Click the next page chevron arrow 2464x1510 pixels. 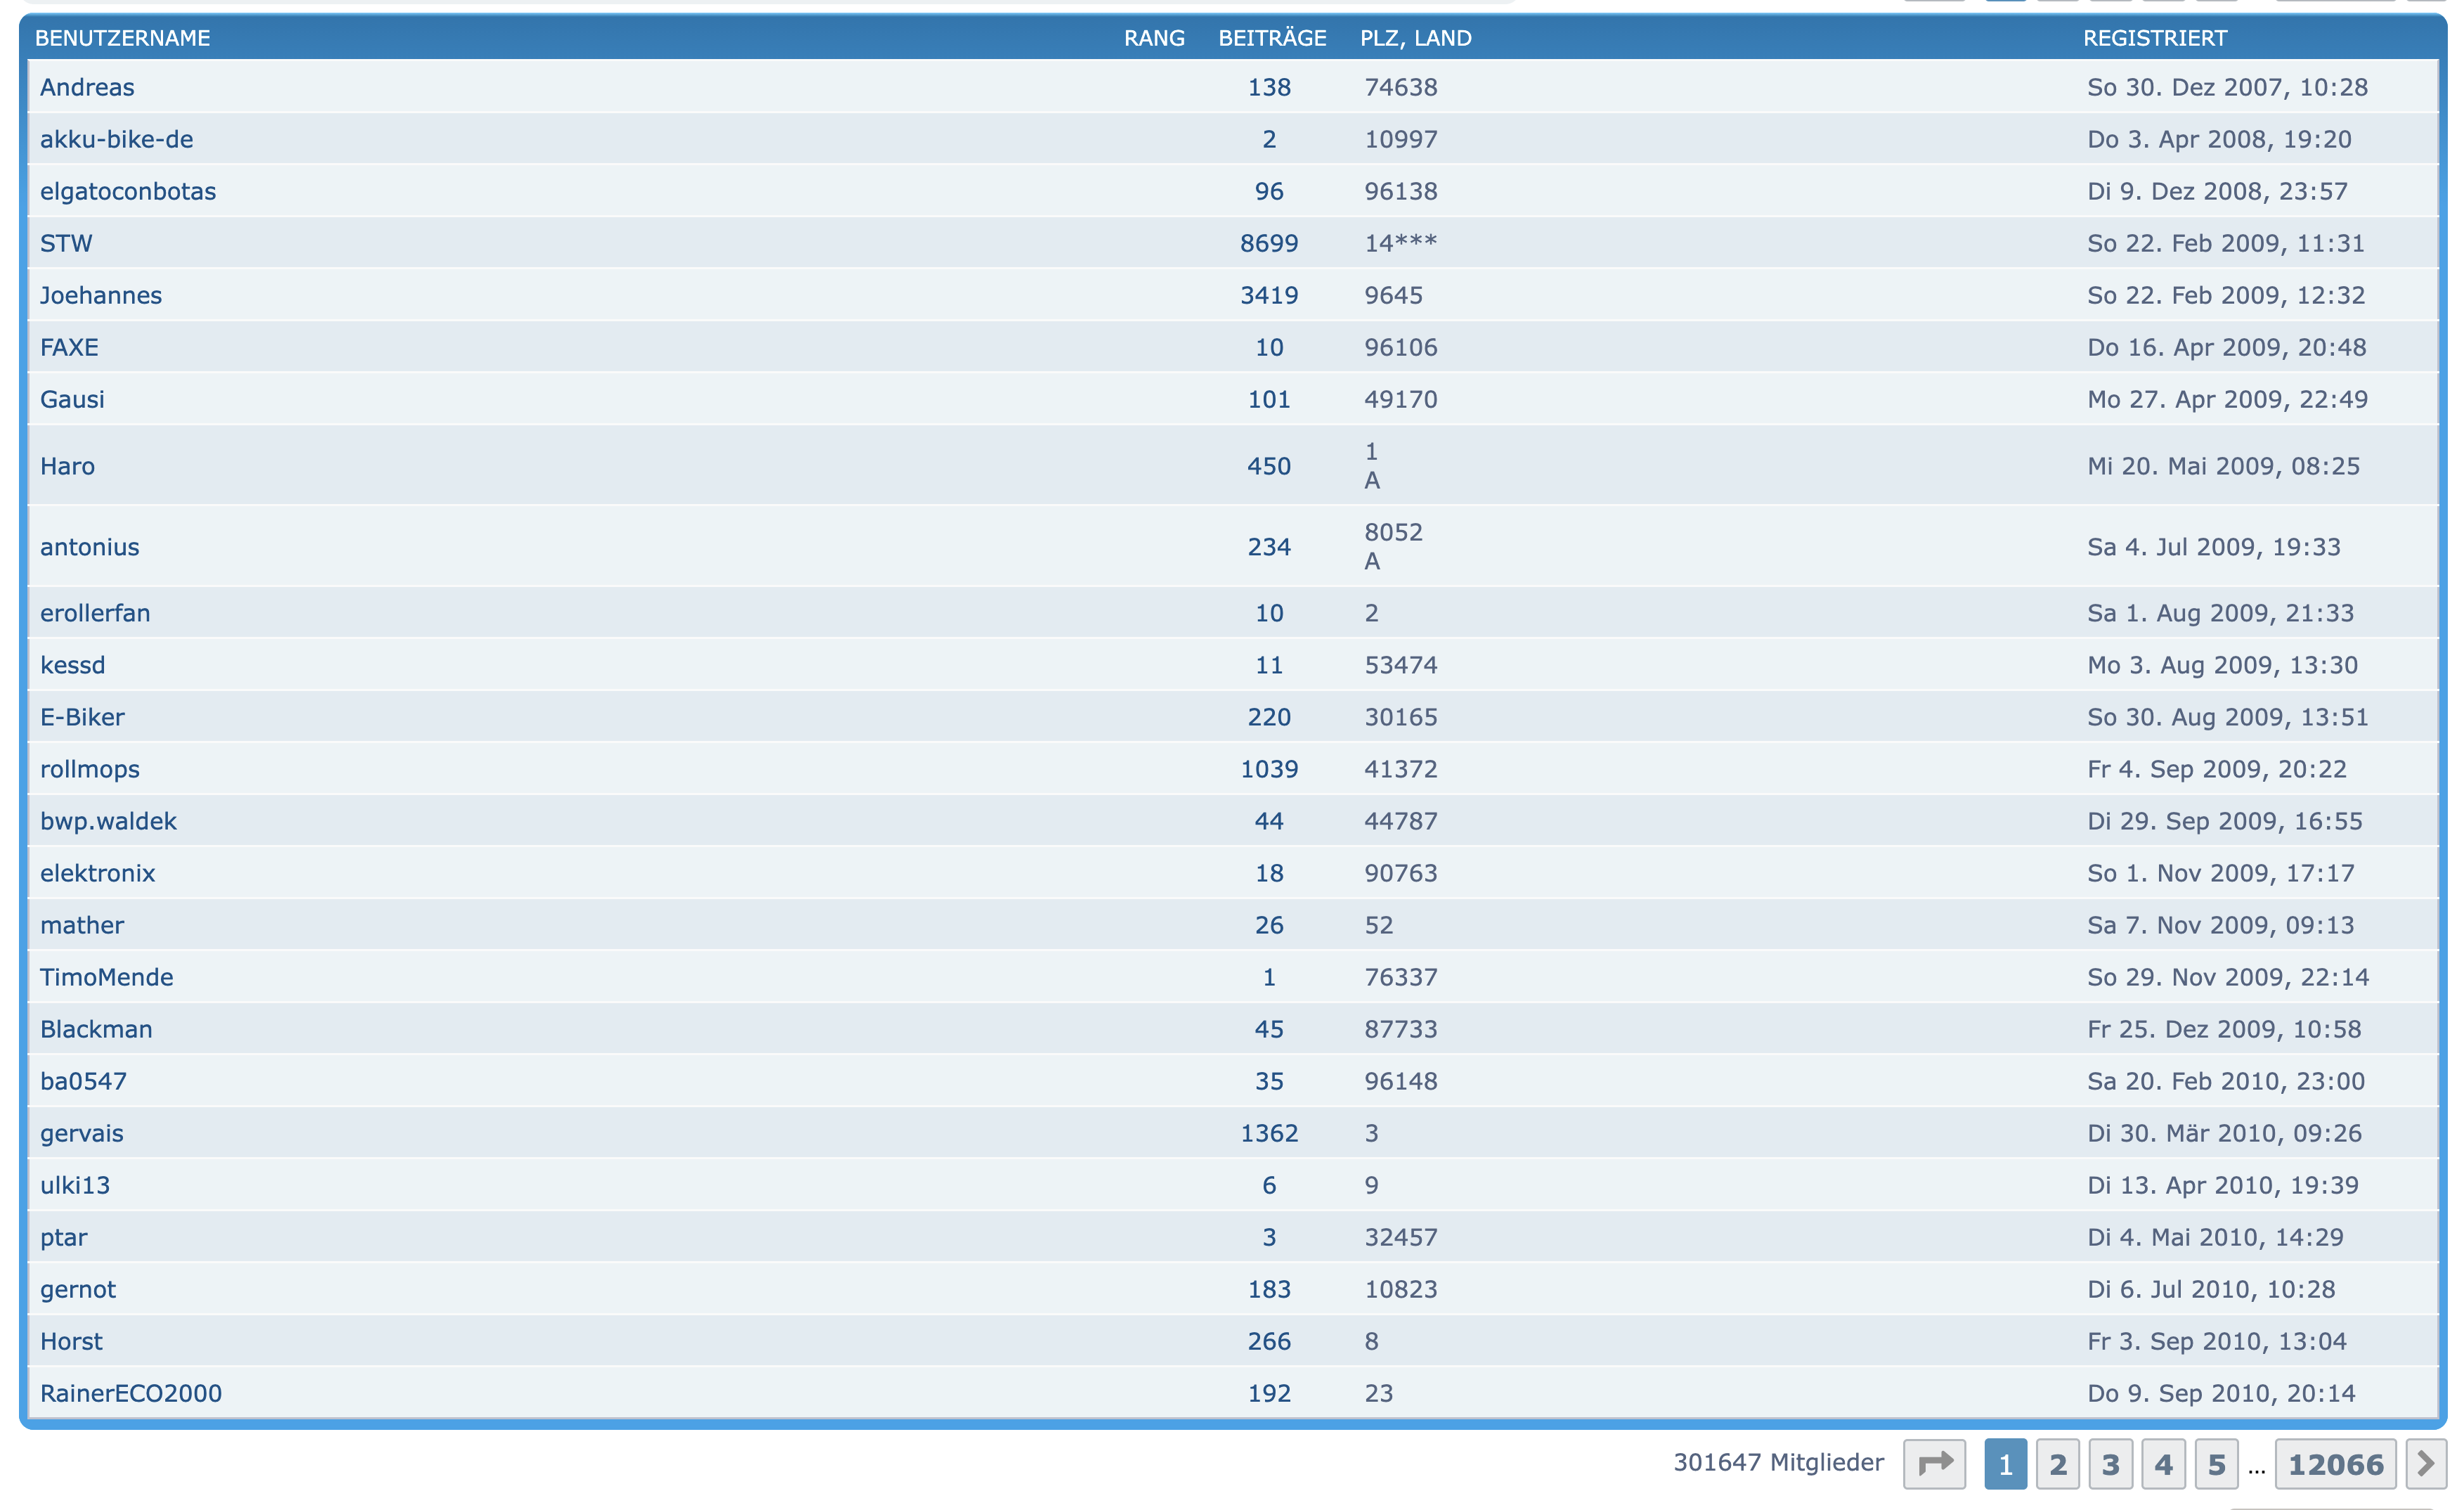tap(2425, 1464)
